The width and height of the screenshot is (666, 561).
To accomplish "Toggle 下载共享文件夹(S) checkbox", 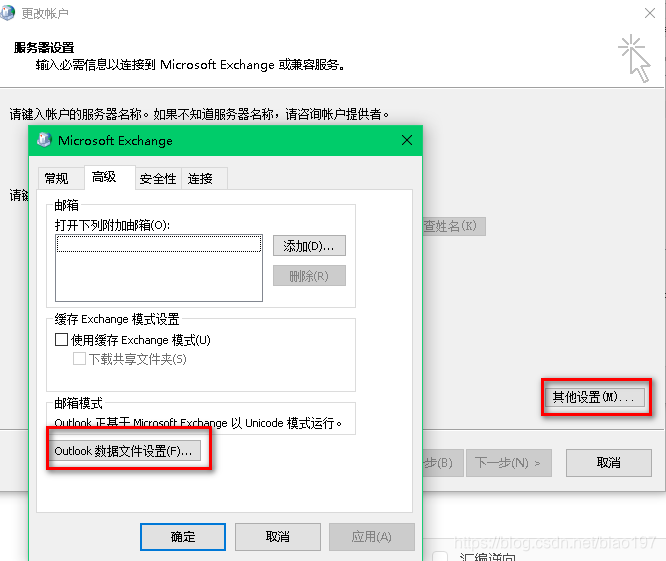I will point(79,358).
